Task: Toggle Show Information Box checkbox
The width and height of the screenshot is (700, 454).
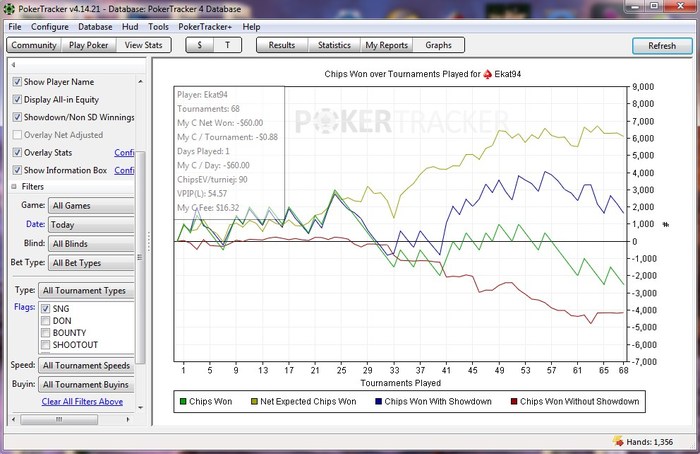Action: [x=17, y=170]
